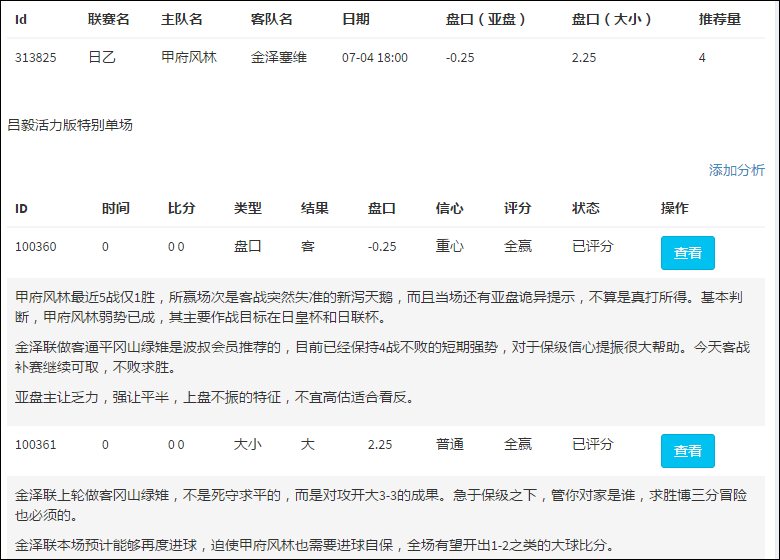Select the 盘口（大小） column header
Screen dimensions: 780x560
[x=611, y=19]
